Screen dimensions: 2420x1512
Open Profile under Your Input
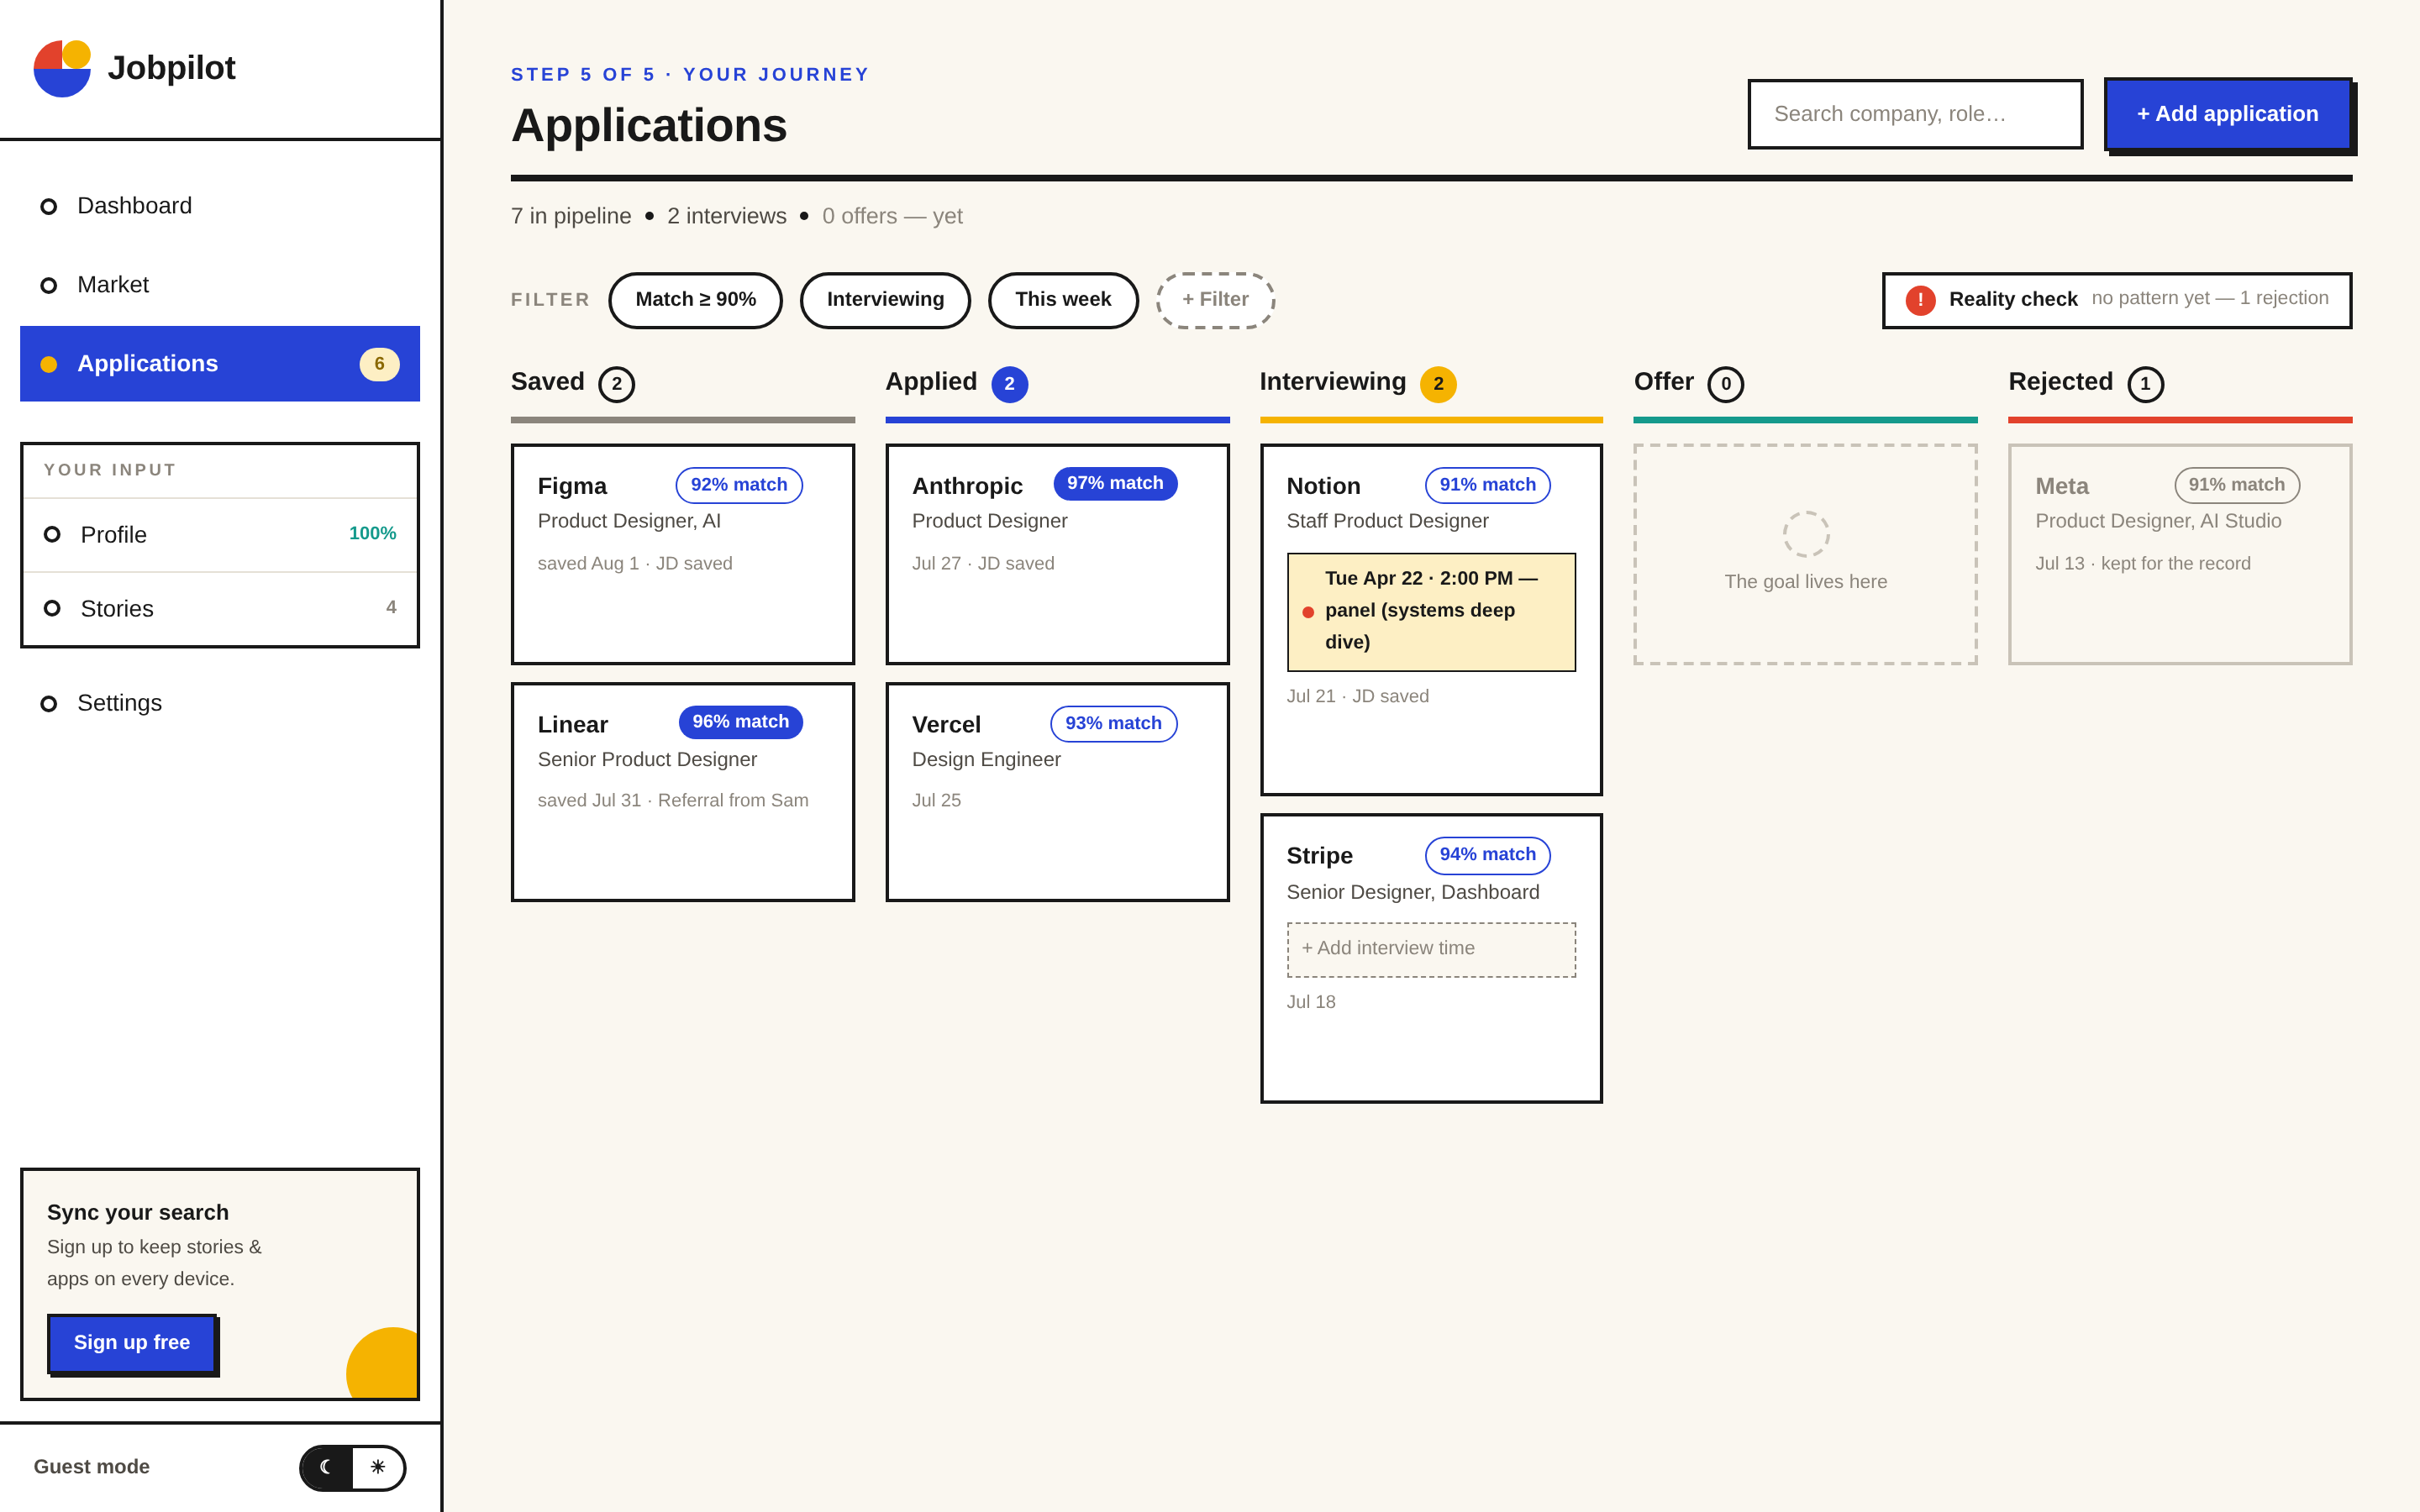(220, 535)
